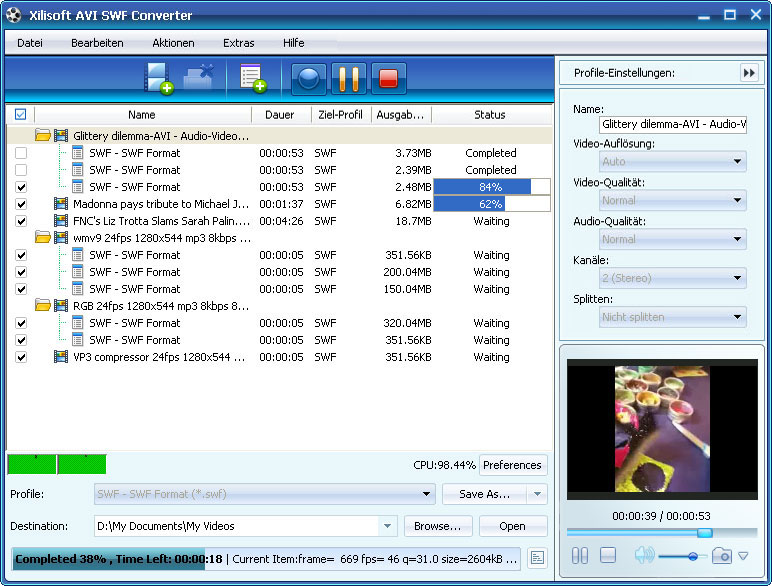Screen dimensions: 772x586
Task: Click folder icon of Glittery dilemma-AVI group
Action: tap(43, 135)
